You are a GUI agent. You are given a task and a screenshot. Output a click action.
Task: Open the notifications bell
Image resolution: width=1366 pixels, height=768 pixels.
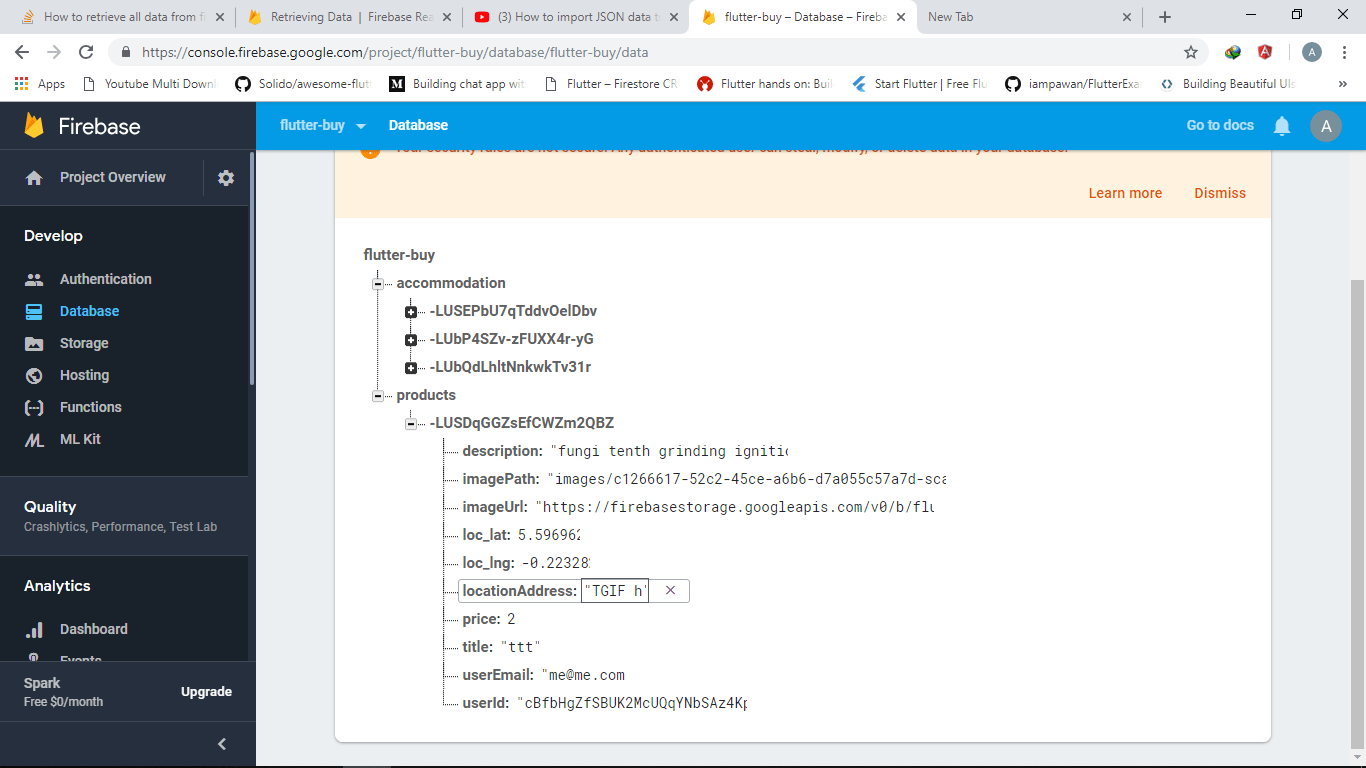tap(1282, 125)
